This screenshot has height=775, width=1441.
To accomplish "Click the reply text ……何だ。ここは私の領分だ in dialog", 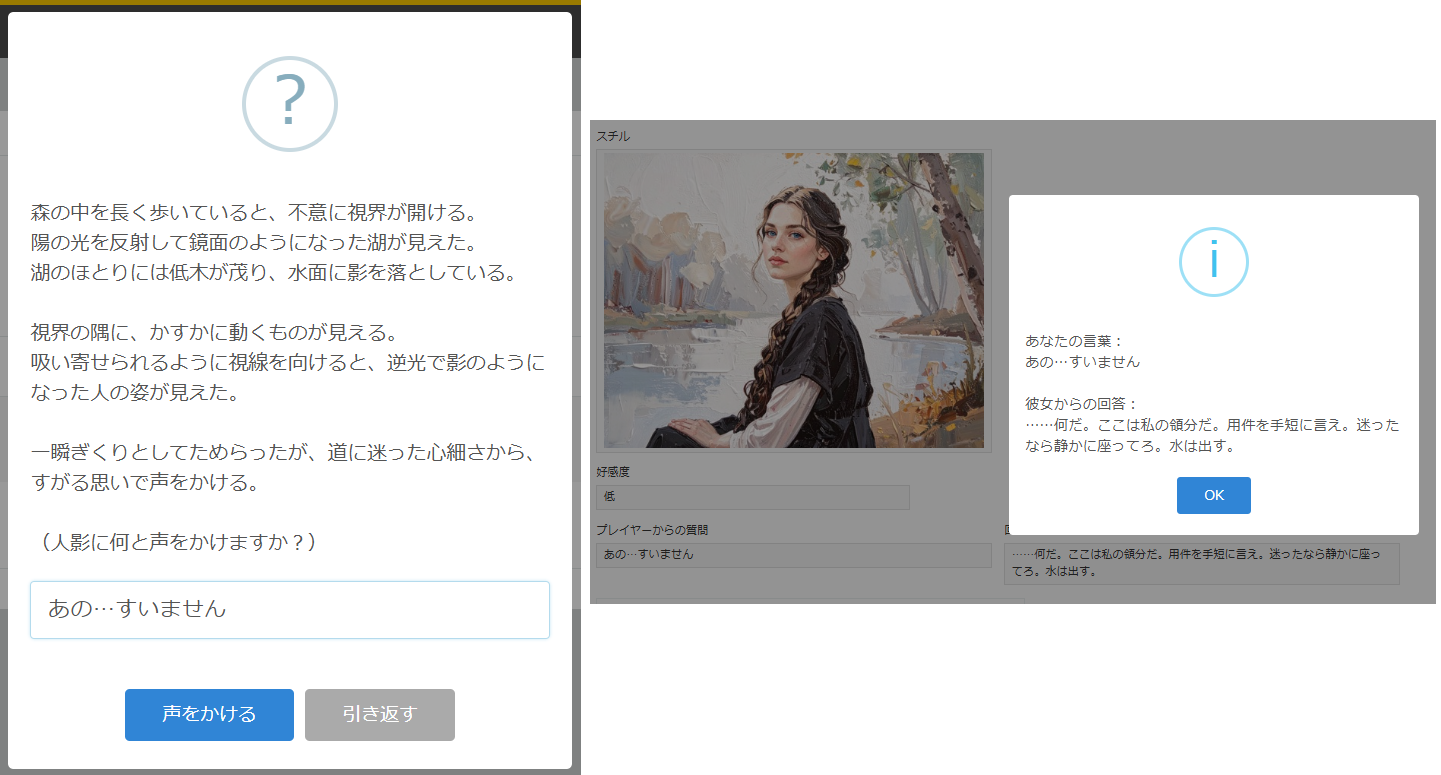I will click(x=1212, y=436).
